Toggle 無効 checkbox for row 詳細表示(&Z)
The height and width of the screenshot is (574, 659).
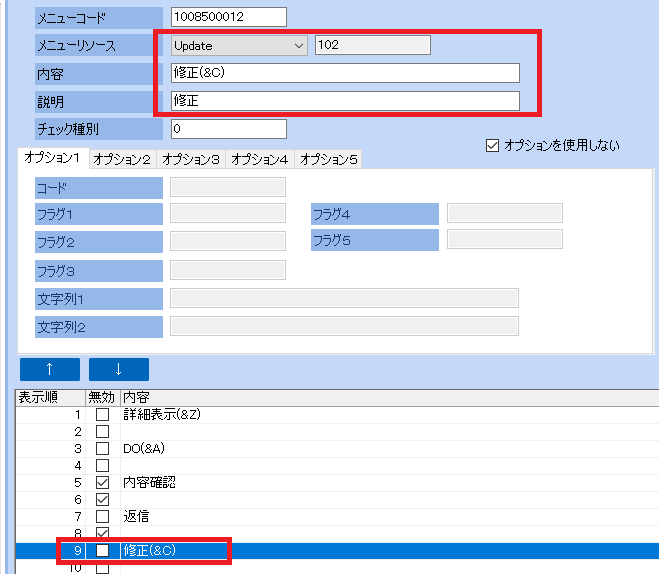pyautogui.click(x=103, y=415)
